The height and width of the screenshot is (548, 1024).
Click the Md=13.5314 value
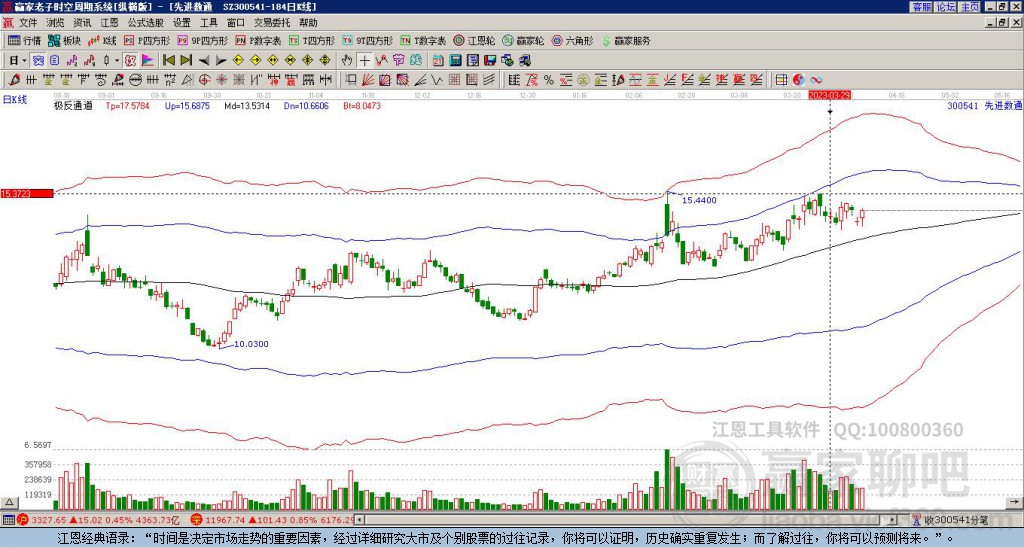[247, 105]
